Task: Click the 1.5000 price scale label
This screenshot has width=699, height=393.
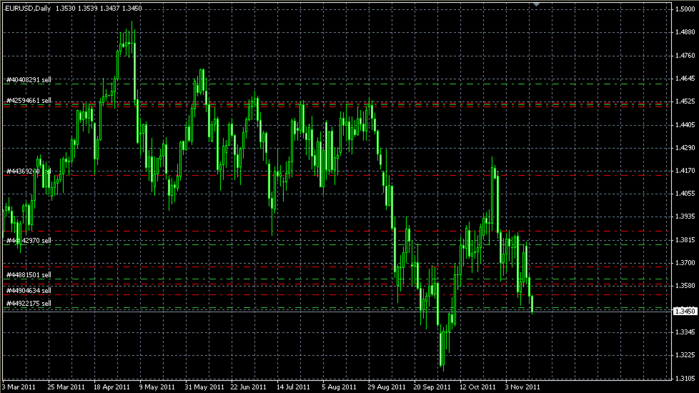Action: (x=685, y=9)
